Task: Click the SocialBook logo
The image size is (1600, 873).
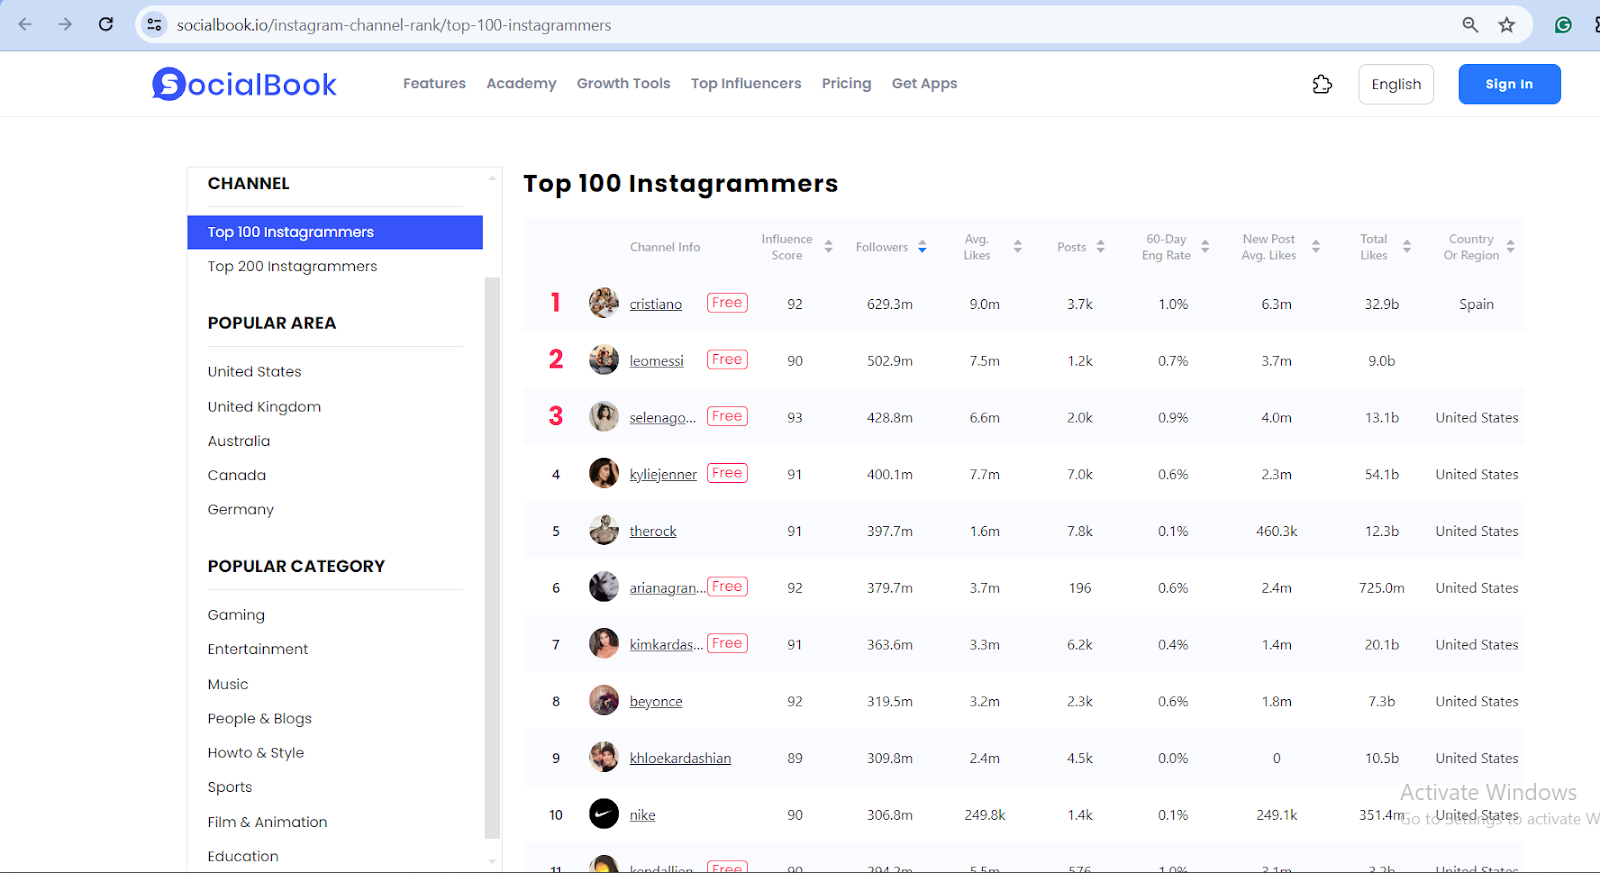Action: [244, 84]
